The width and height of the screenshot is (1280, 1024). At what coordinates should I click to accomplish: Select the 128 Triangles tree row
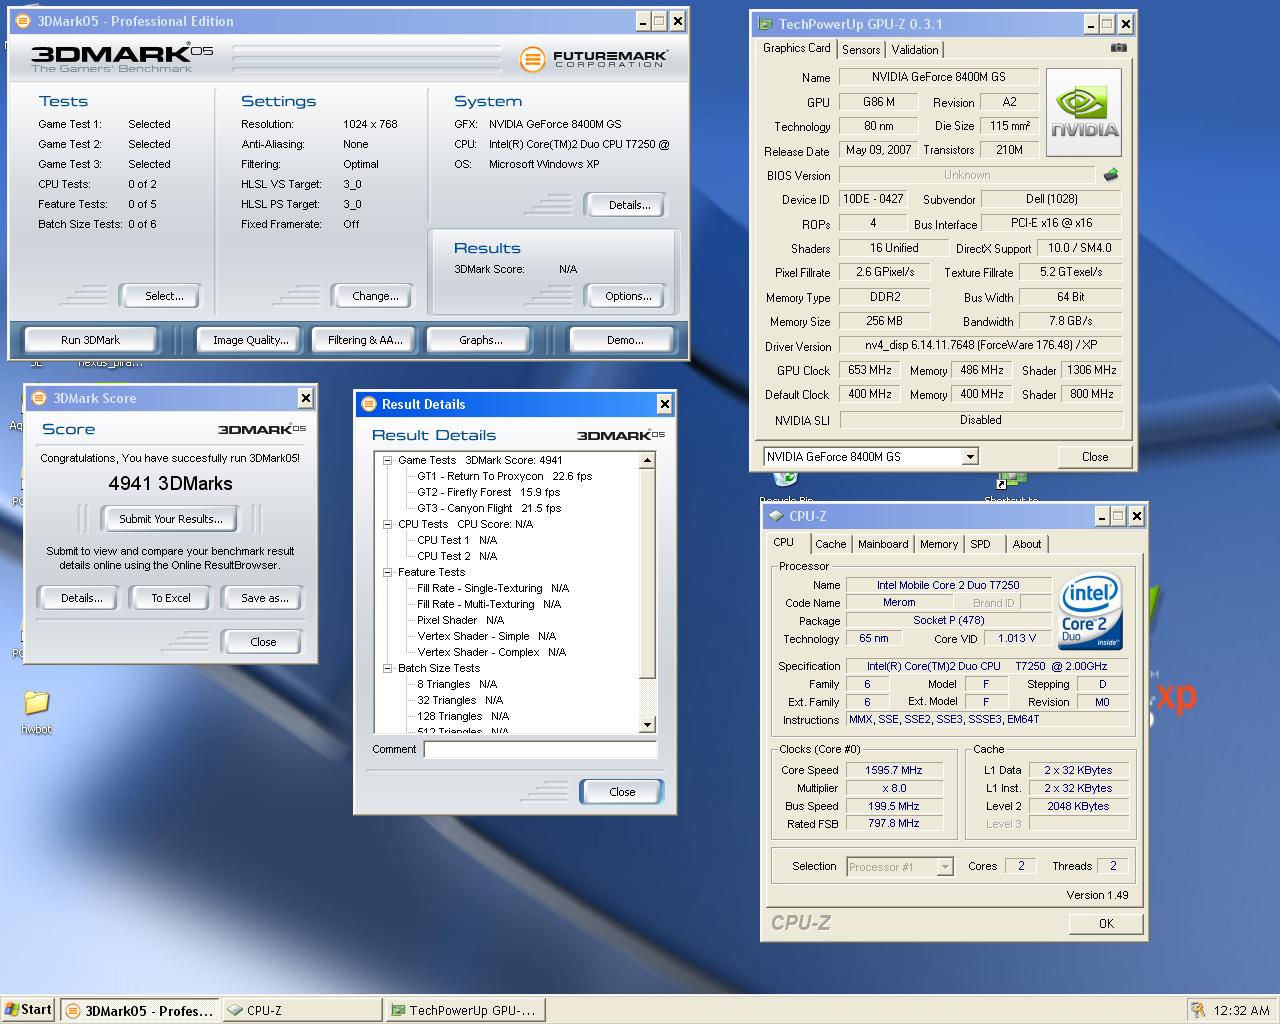pyautogui.click(x=462, y=716)
